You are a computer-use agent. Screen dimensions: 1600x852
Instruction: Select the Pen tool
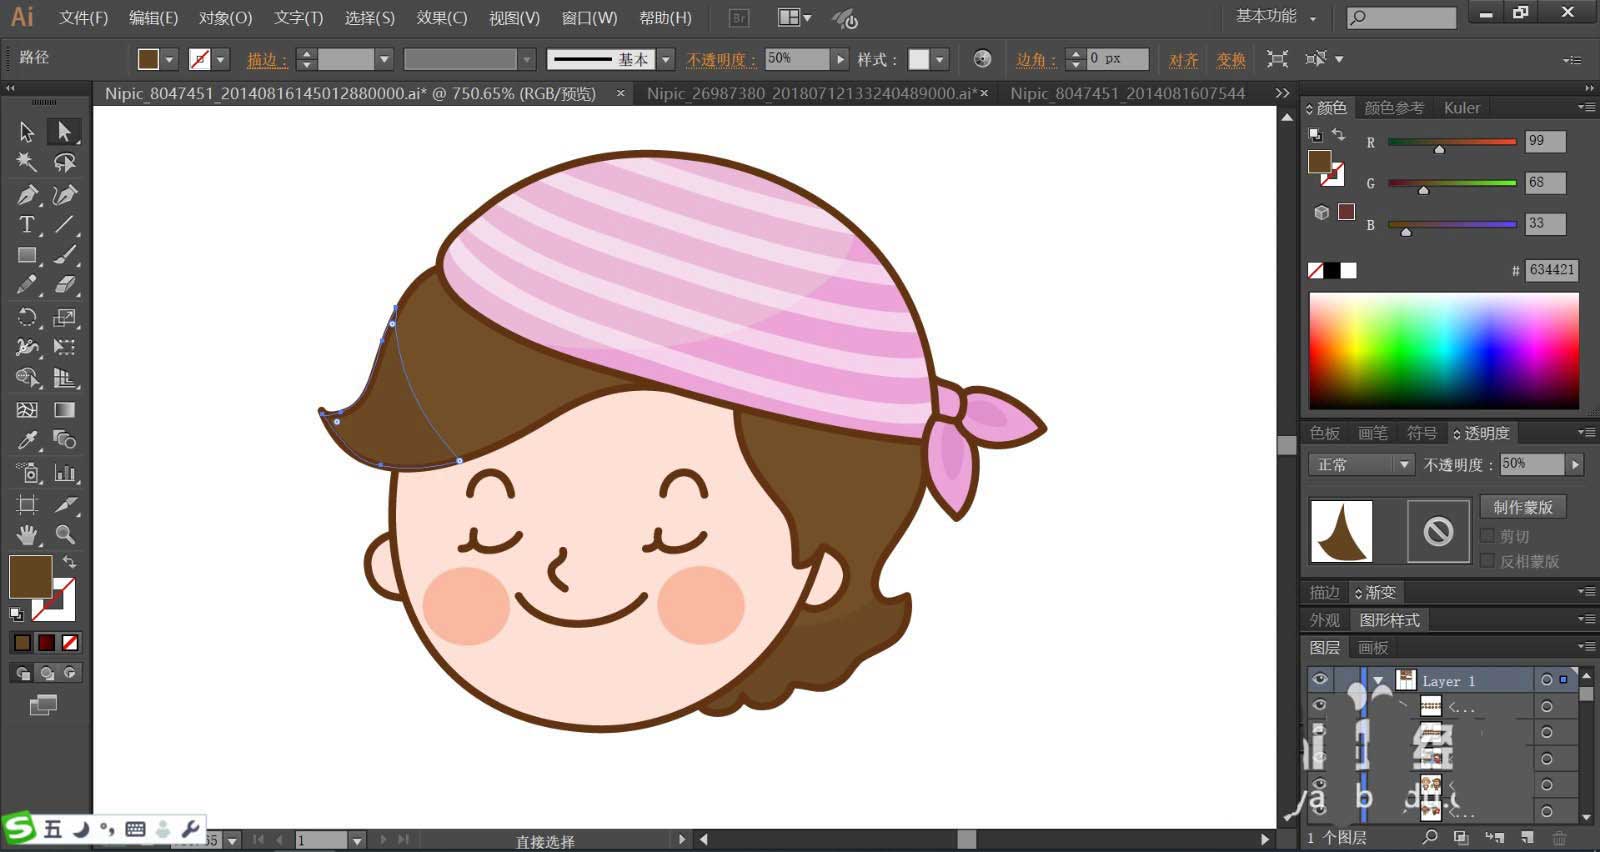27,195
